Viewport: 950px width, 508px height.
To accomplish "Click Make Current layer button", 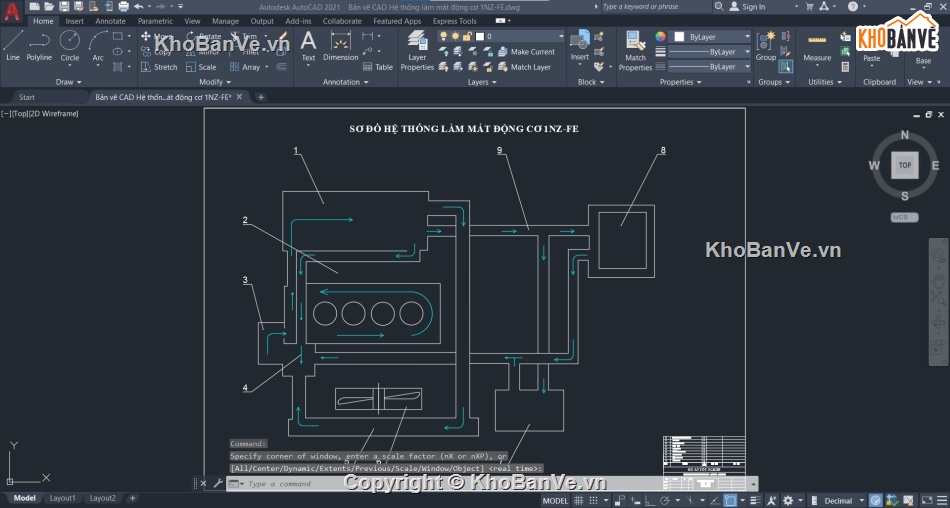I will tap(526, 52).
